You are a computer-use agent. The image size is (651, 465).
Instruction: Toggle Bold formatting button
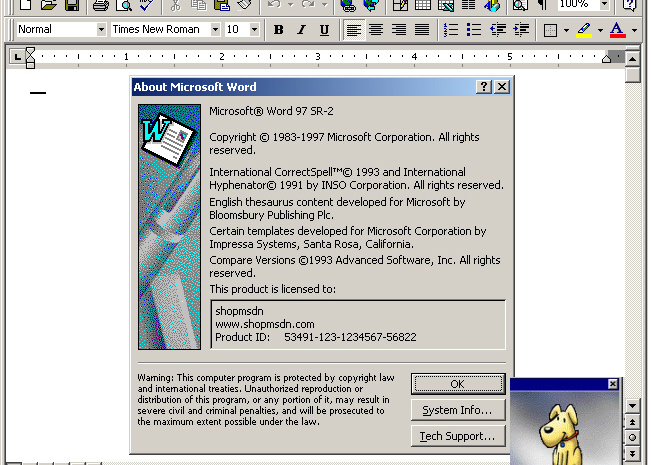(x=279, y=30)
